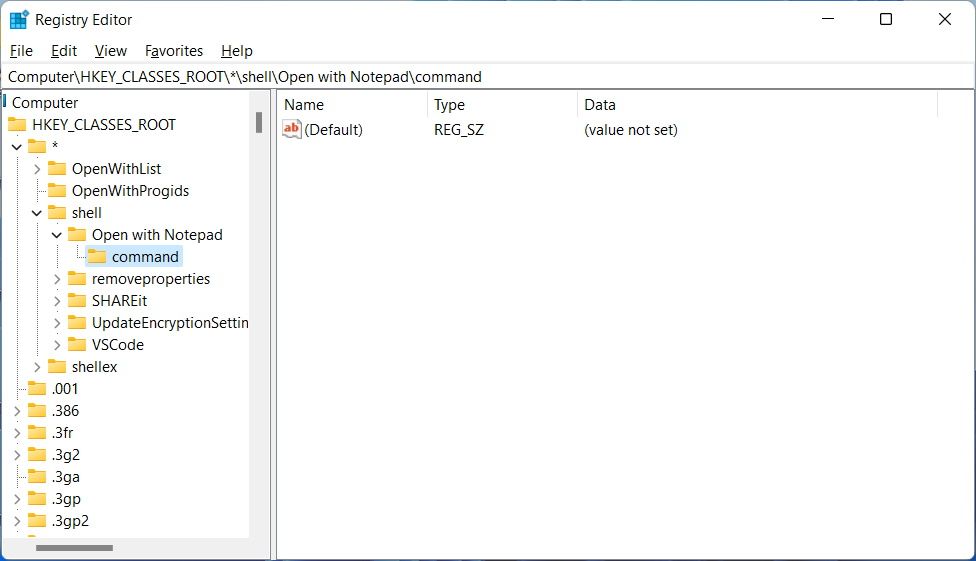Open the Edit menu
The height and width of the screenshot is (561, 976).
(64, 51)
